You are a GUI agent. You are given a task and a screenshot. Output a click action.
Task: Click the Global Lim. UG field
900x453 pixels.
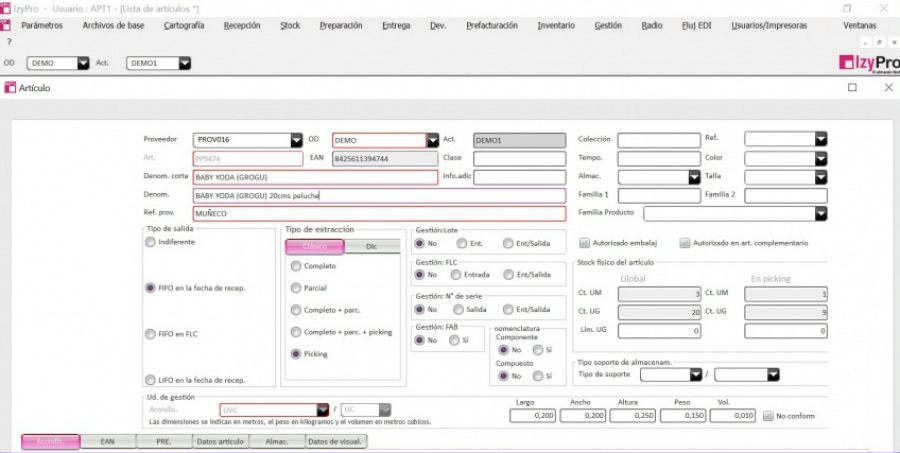659,331
